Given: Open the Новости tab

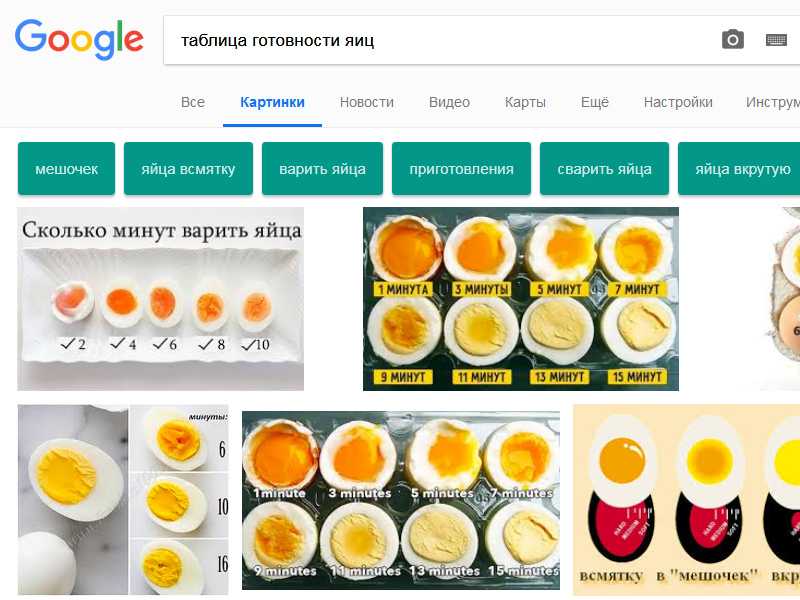Looking at the screenshot, I should [367, 102].
